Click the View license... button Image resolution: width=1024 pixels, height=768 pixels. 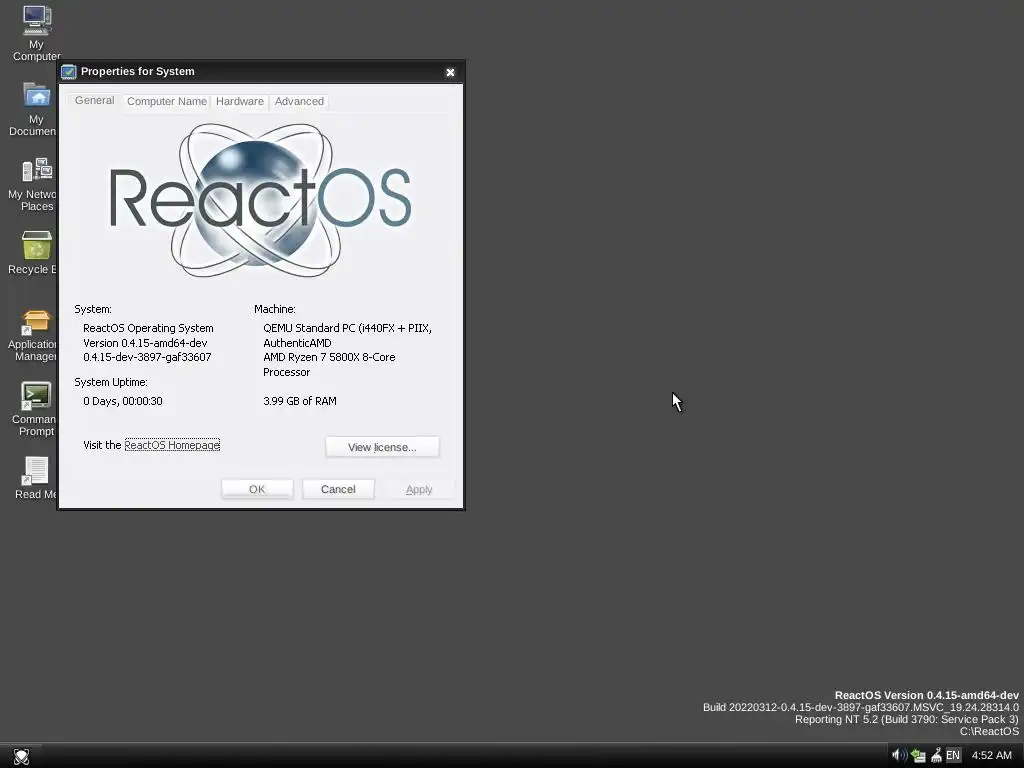382,447
